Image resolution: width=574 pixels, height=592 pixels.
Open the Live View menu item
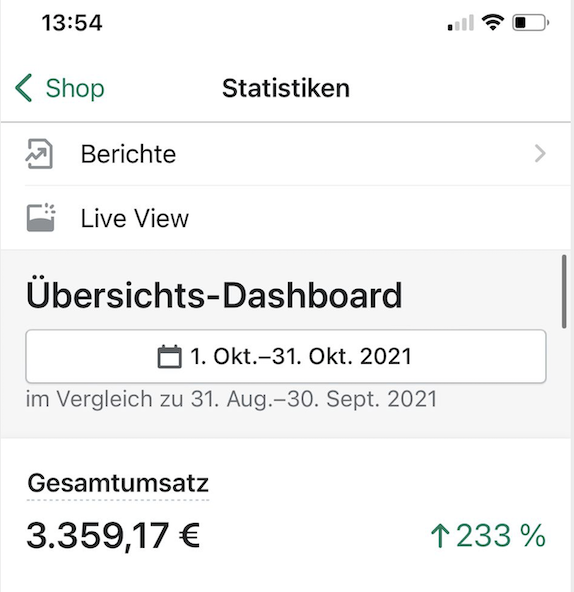tap(285, 218)
